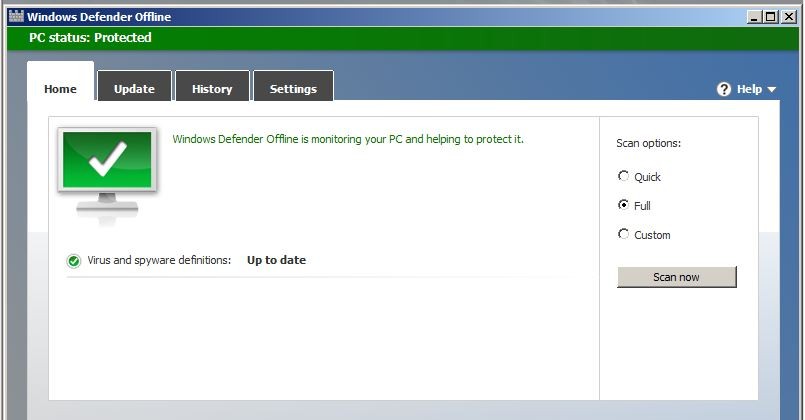Click the Help question mark icon
Image resolution: width=805 pixels, height=420 pixels.
click(723, 89)
